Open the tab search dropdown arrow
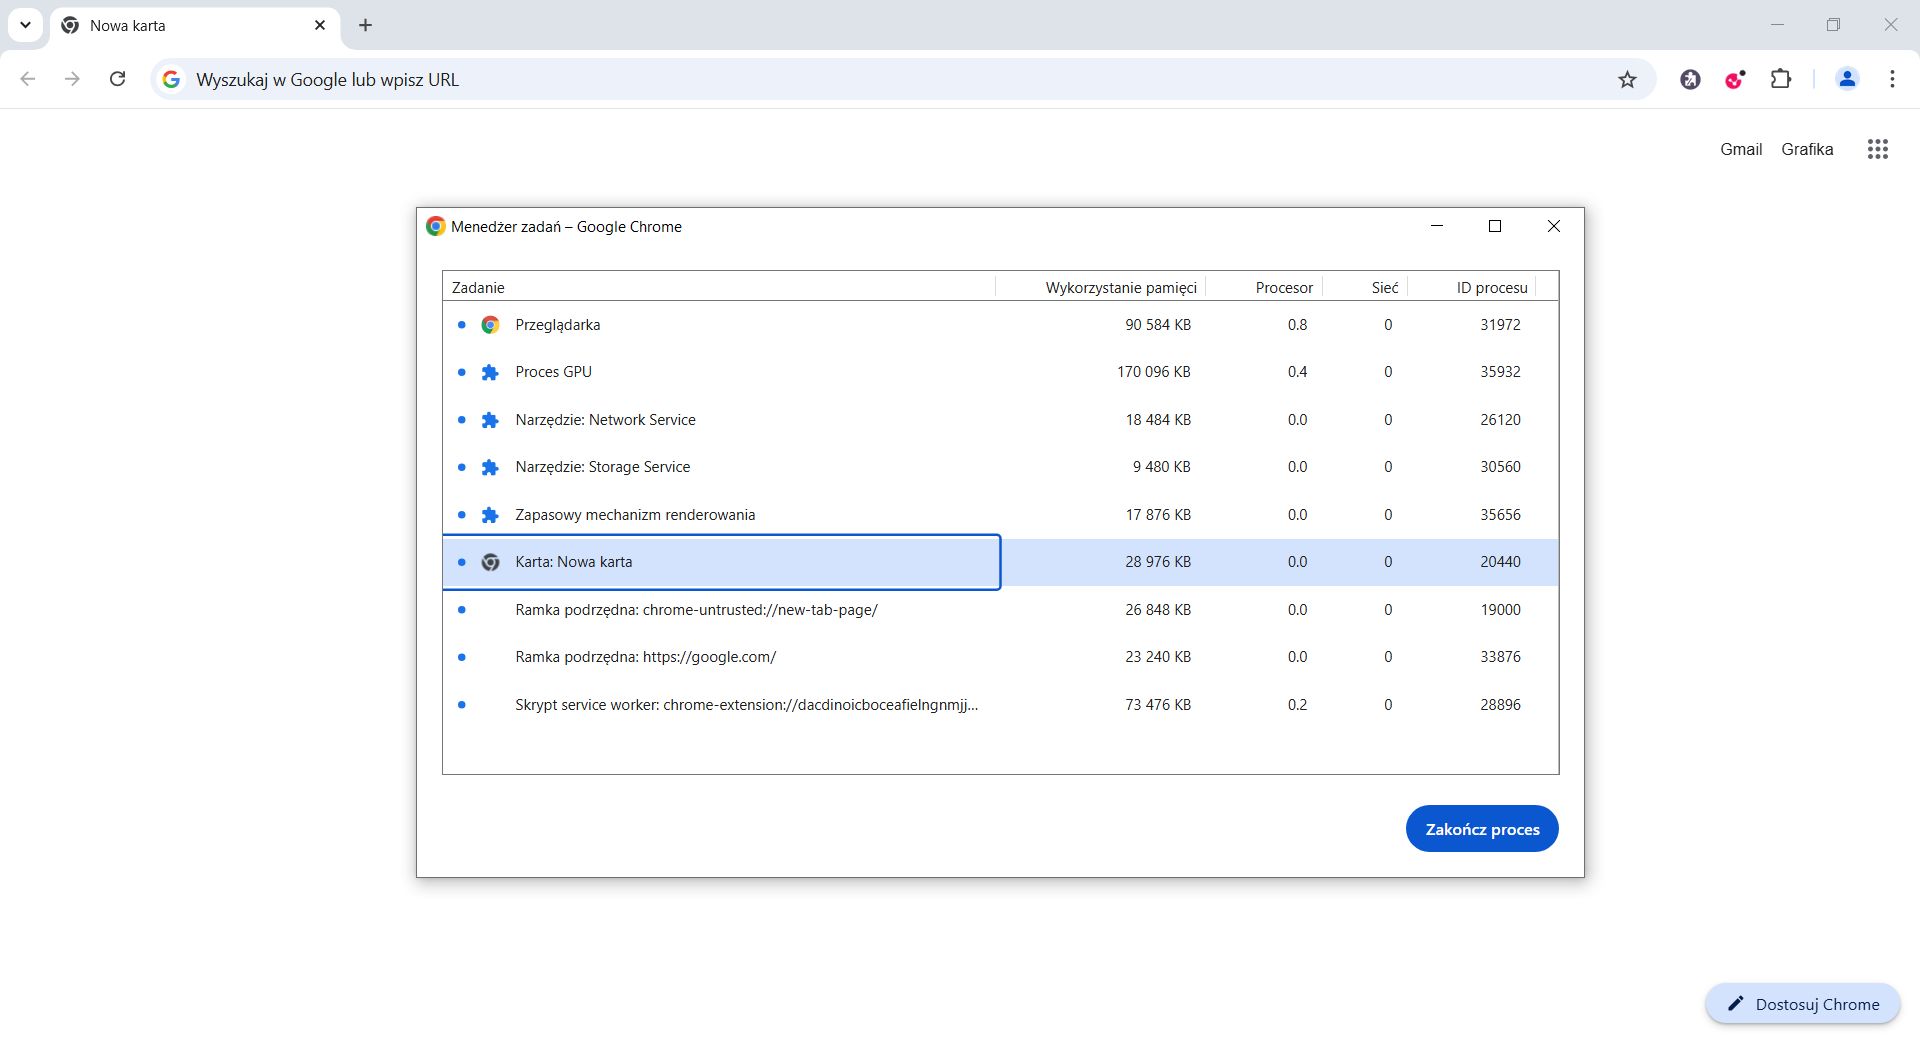Screen dimensions: 1920x1041 click(25, 25)
